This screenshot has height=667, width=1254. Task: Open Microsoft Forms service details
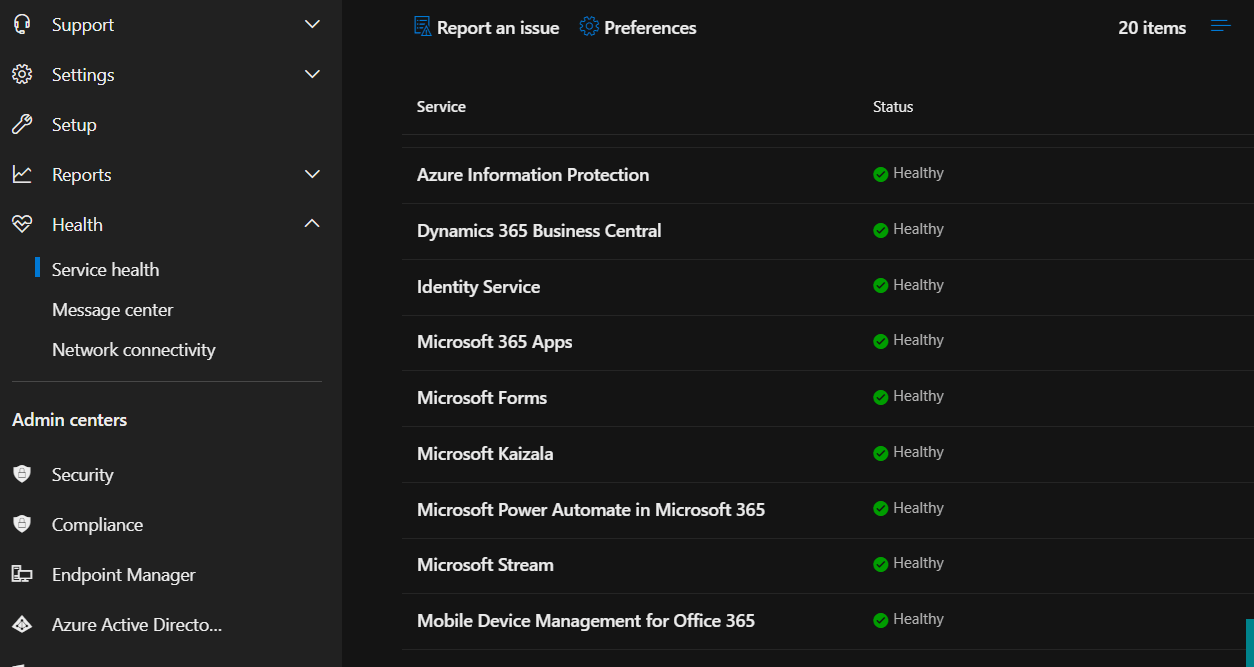[482, 398]
